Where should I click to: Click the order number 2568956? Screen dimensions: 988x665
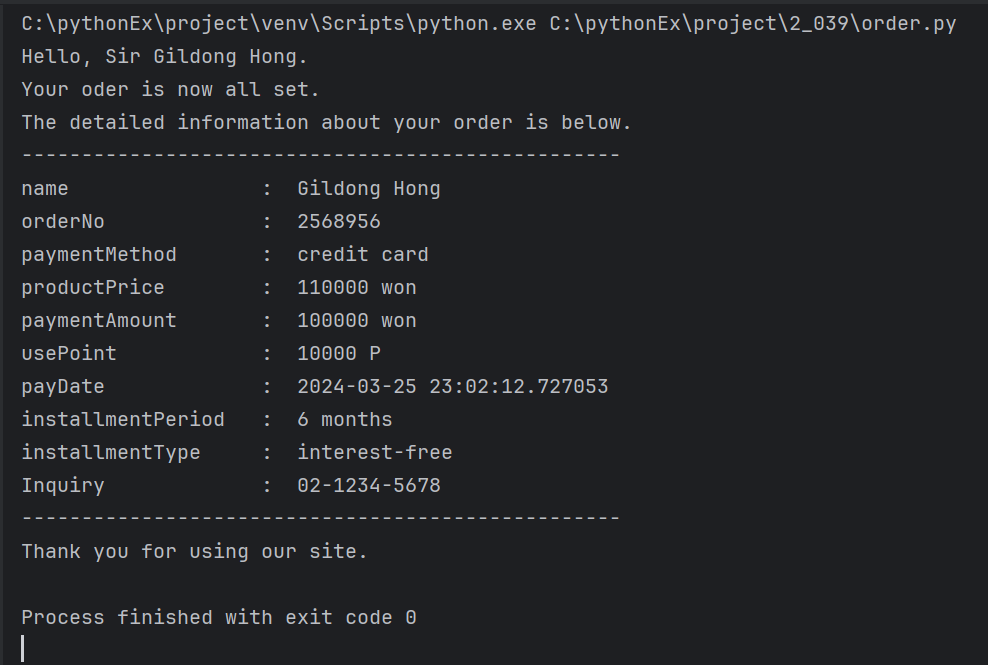pos(339,221)
